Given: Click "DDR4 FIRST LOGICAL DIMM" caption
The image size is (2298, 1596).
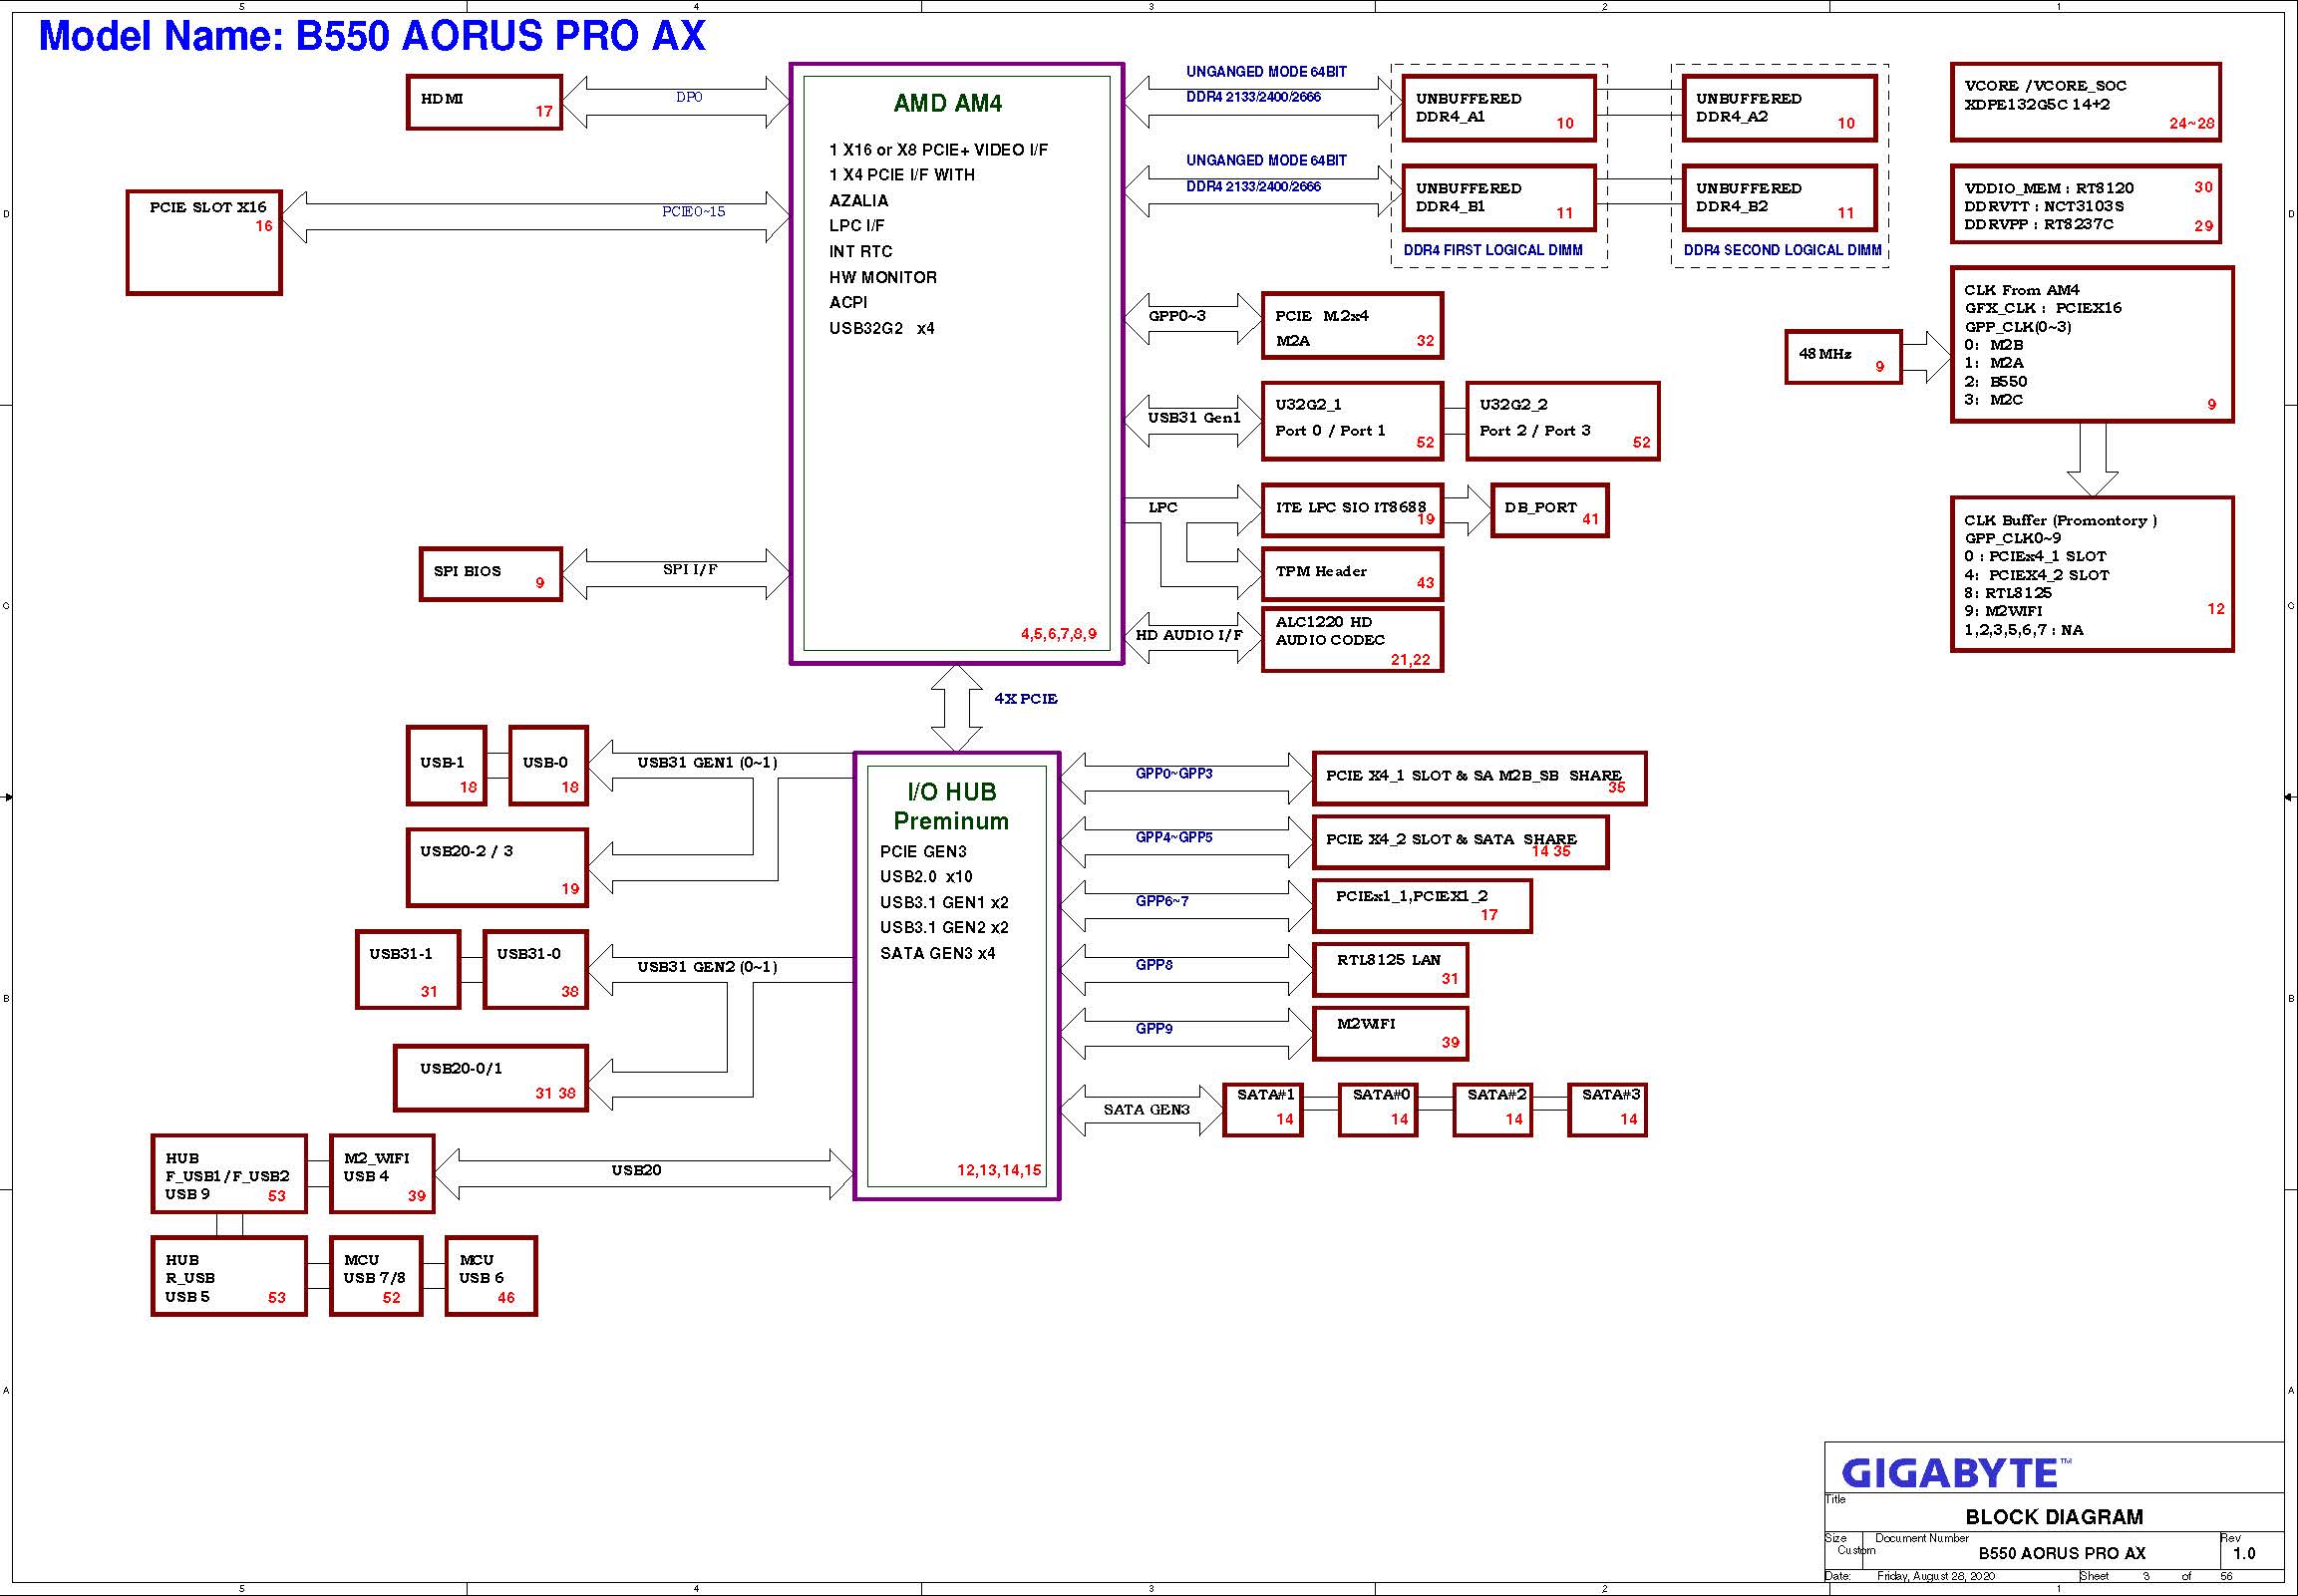Looking at the screenshot, I should tap(1493, 250).
